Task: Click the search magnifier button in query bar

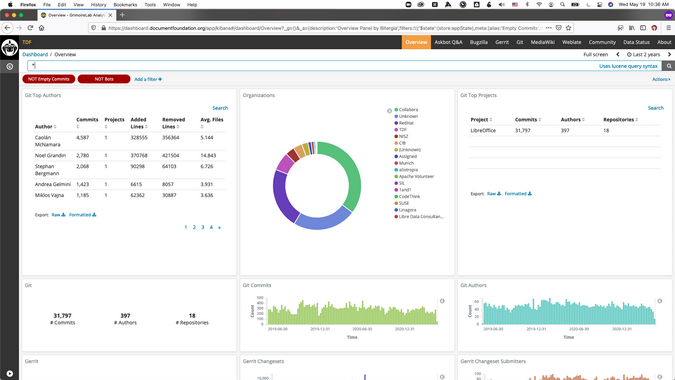Action: [669, 66]
